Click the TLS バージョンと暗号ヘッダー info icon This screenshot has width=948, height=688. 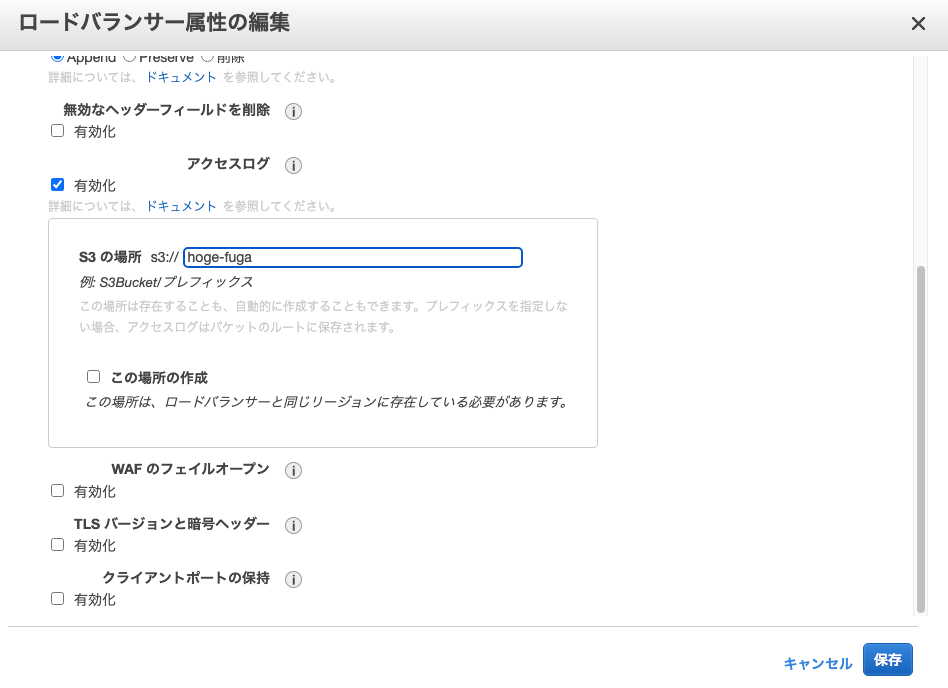pyautogui.click(x=293, y=525)
